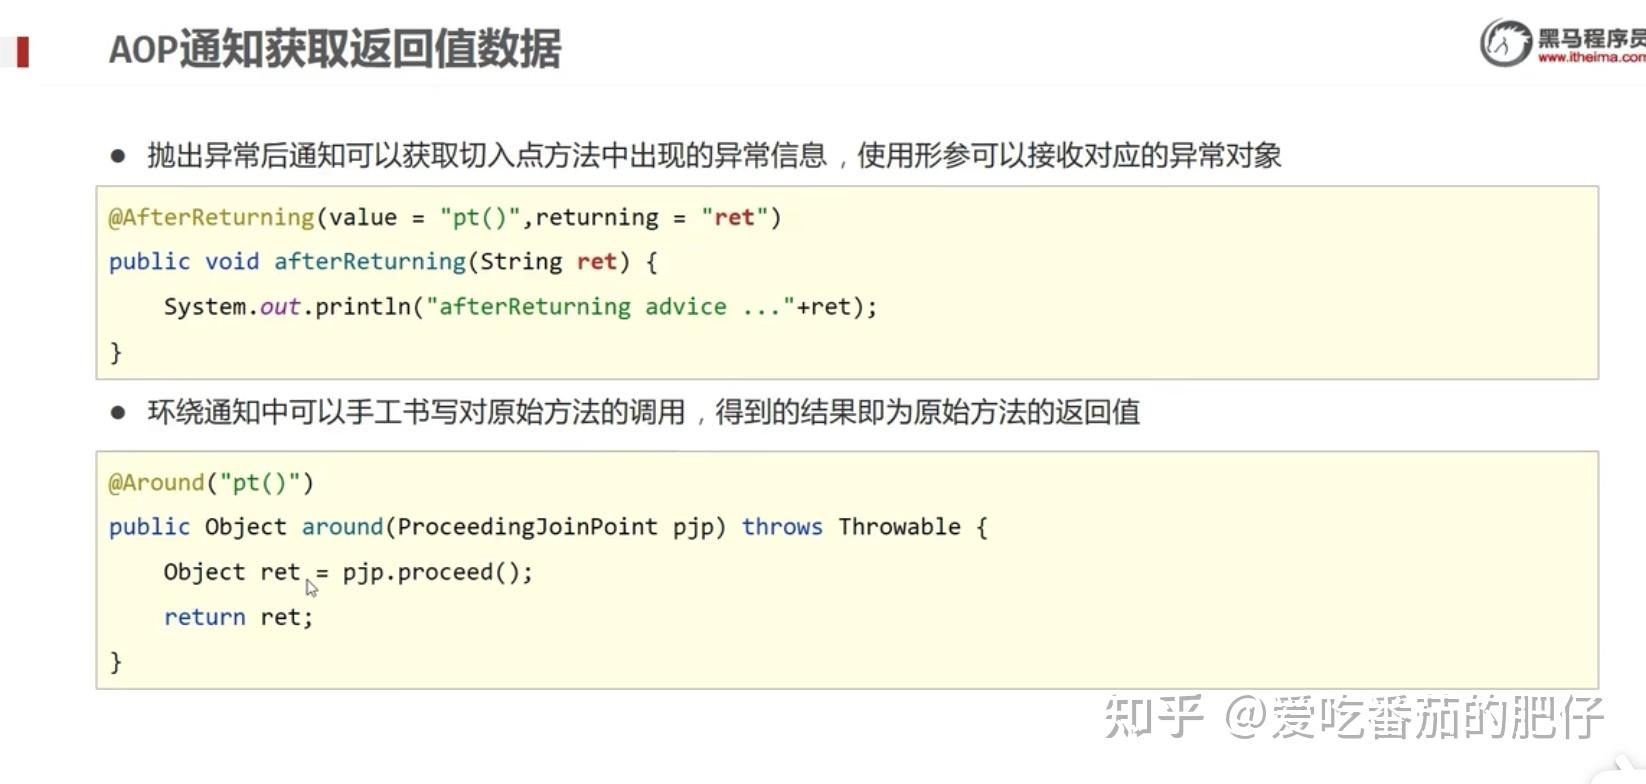The width and height of the screenshot is (1646, 784).
Task: Click the itheima horse logo icon
Action: 1505,43
